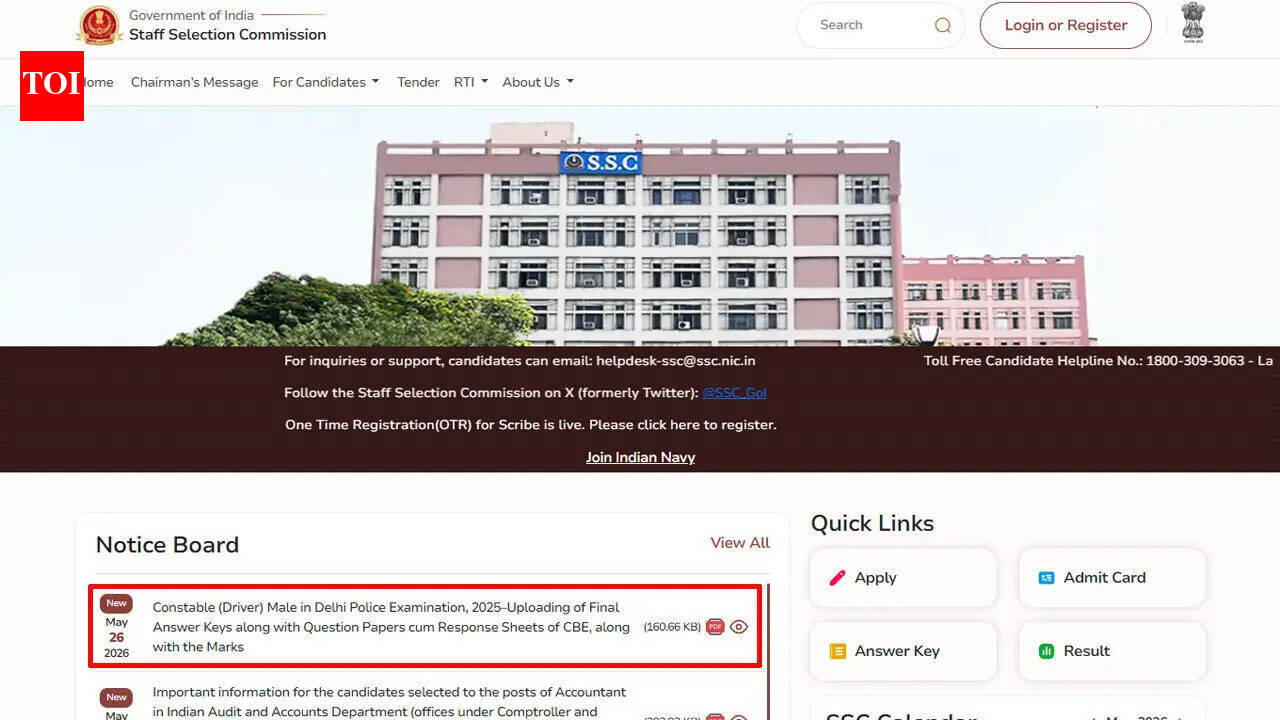Click the search magnifier icon

point(942,26)
